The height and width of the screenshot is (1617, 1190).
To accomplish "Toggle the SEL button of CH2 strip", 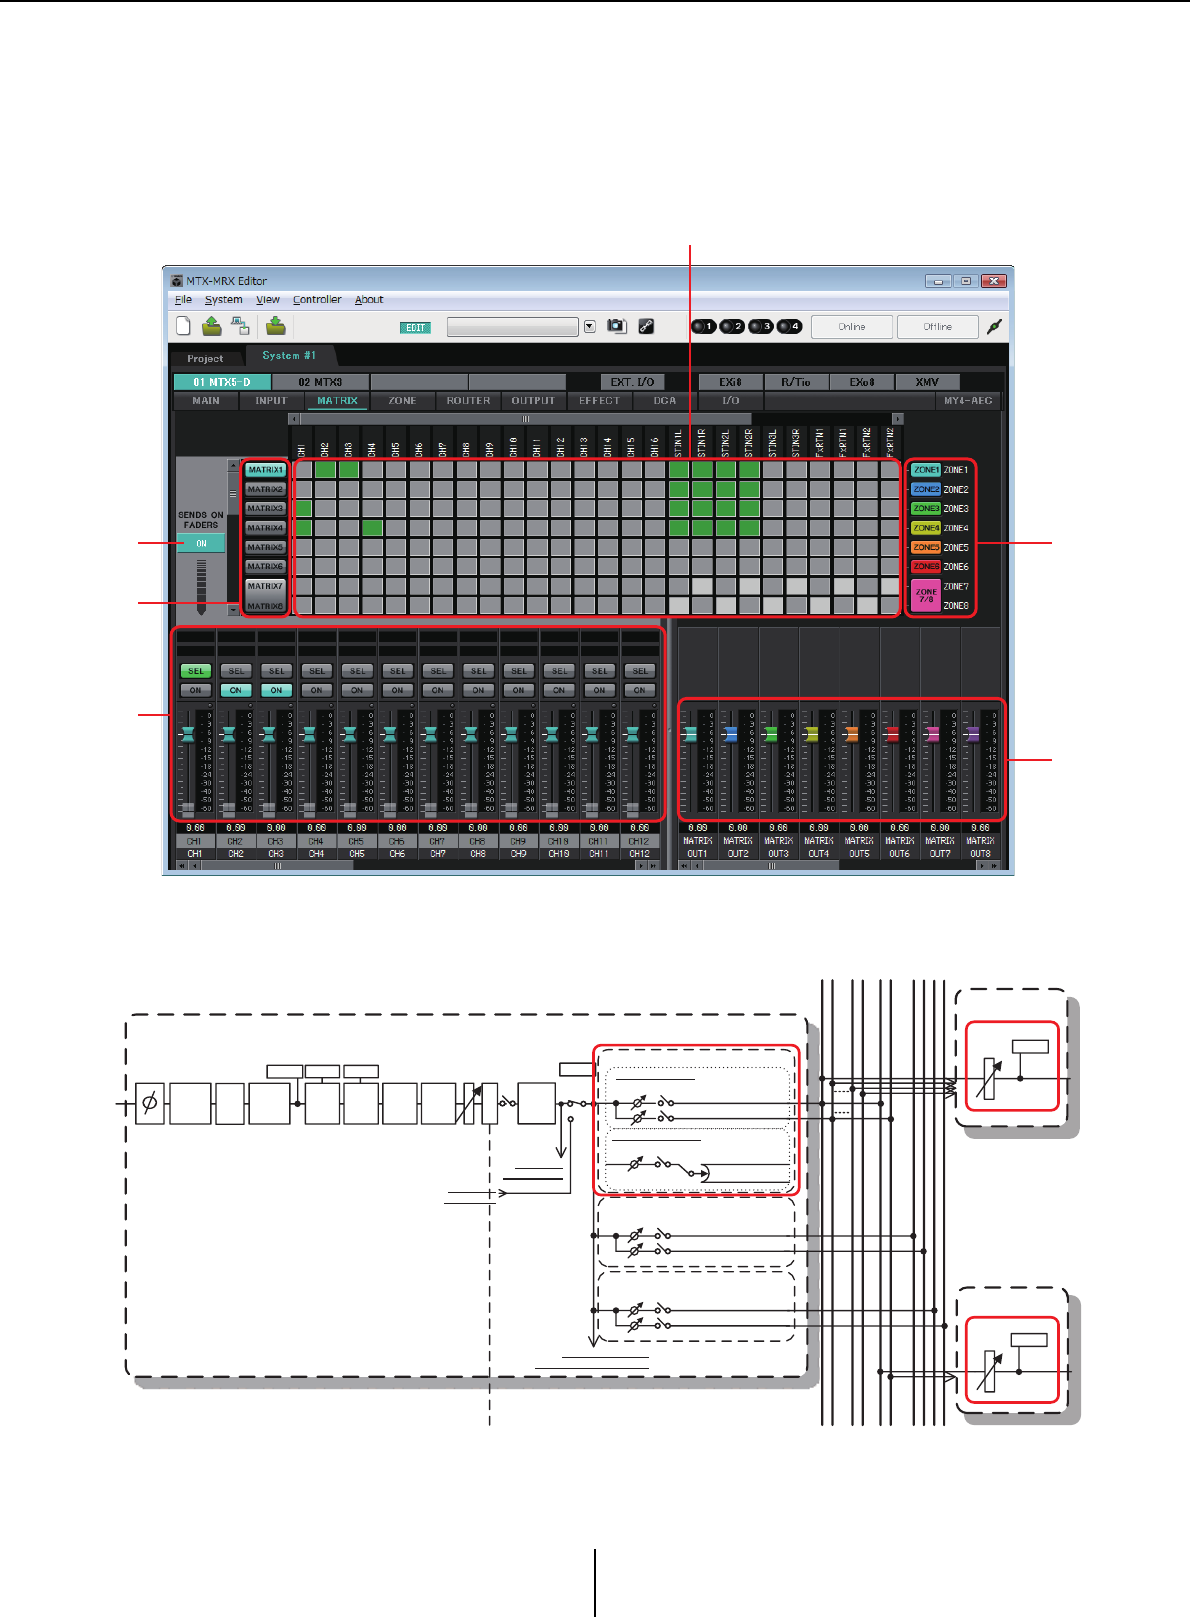I will click(236, 671).
